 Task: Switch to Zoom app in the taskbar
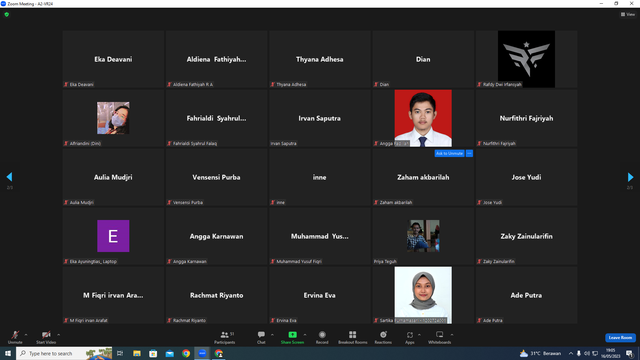coord(202,353)
